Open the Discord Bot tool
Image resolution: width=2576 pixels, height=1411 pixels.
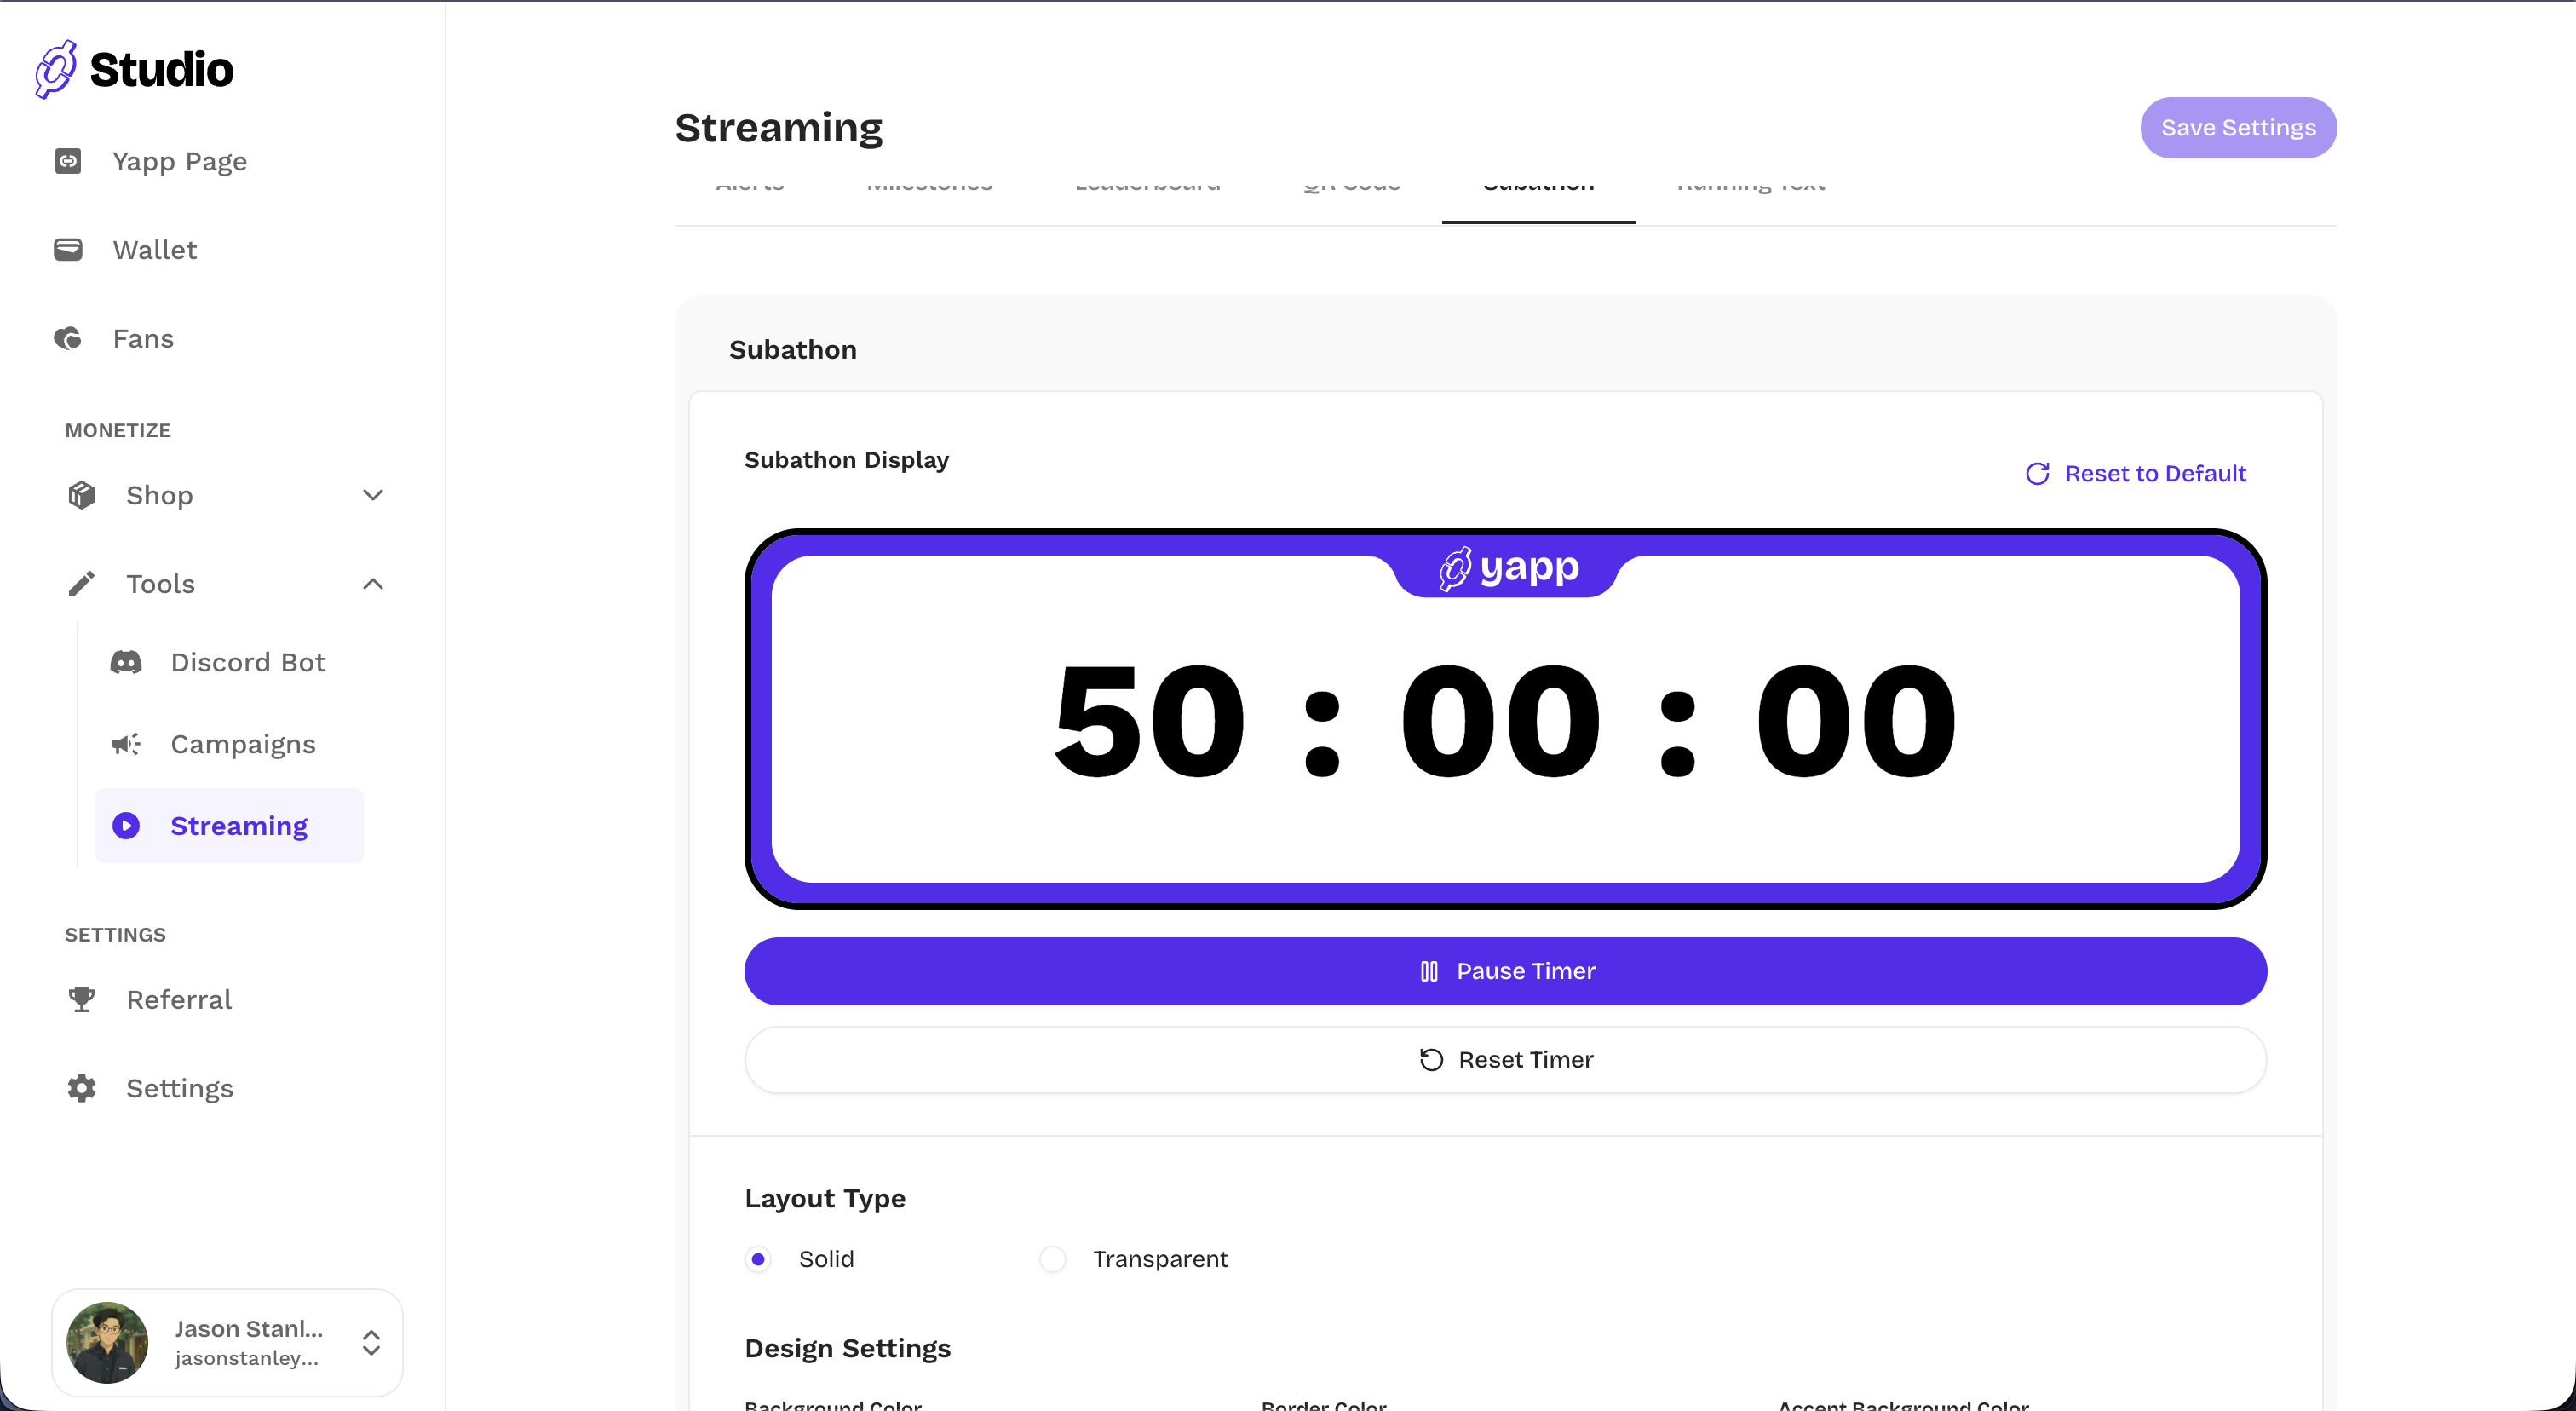click(247, 662)
